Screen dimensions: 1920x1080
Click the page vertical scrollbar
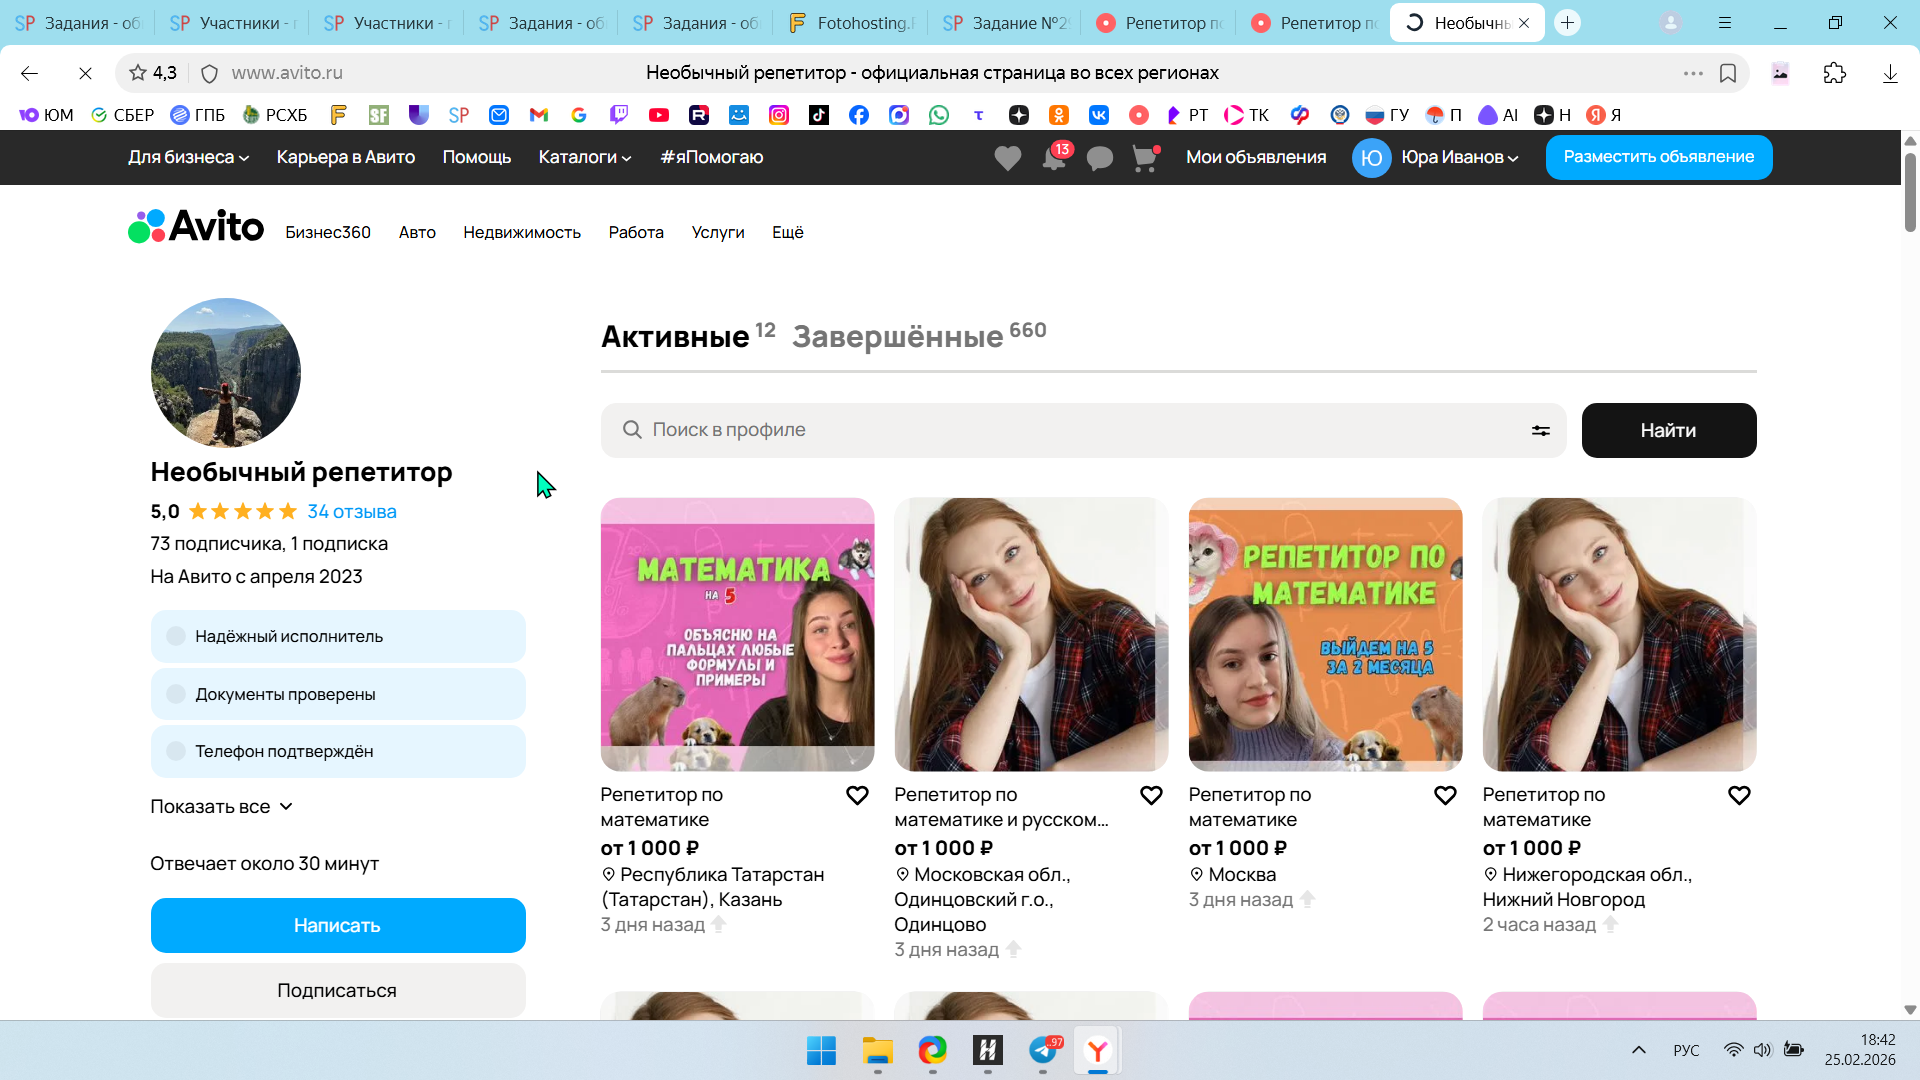click(x=1910, y=193)
